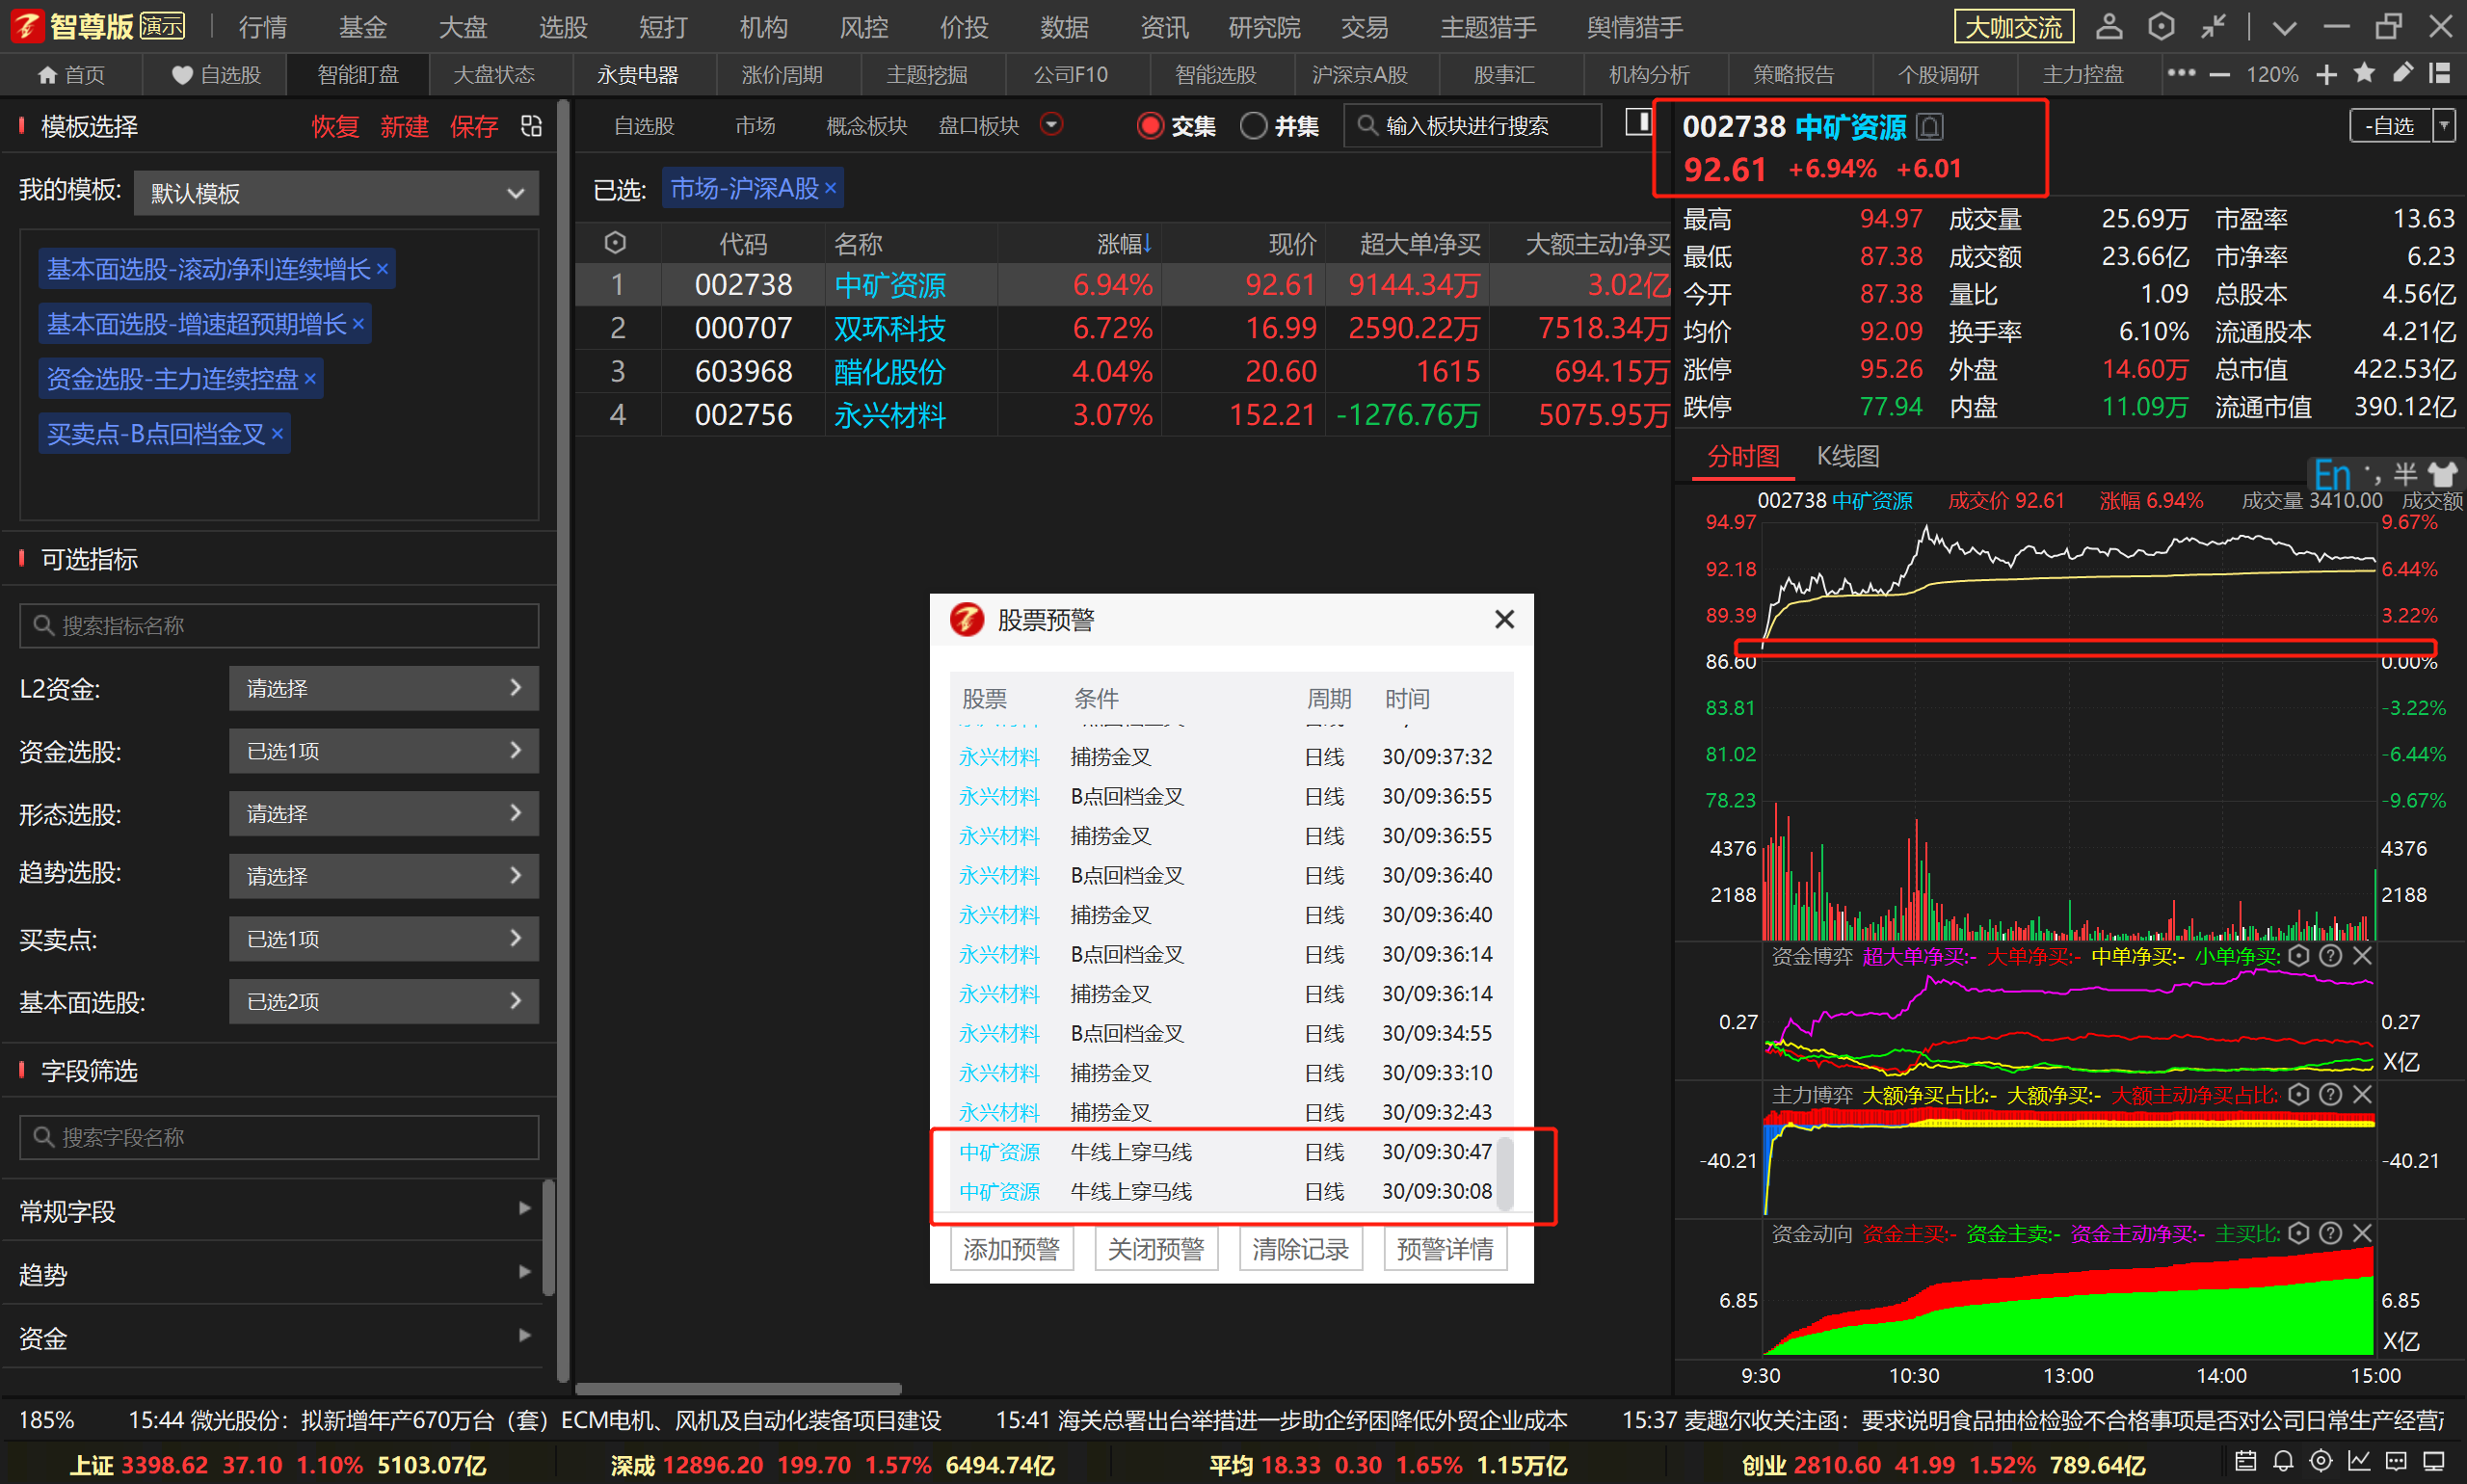Click the 添加预警 button

(1011, 1249)
